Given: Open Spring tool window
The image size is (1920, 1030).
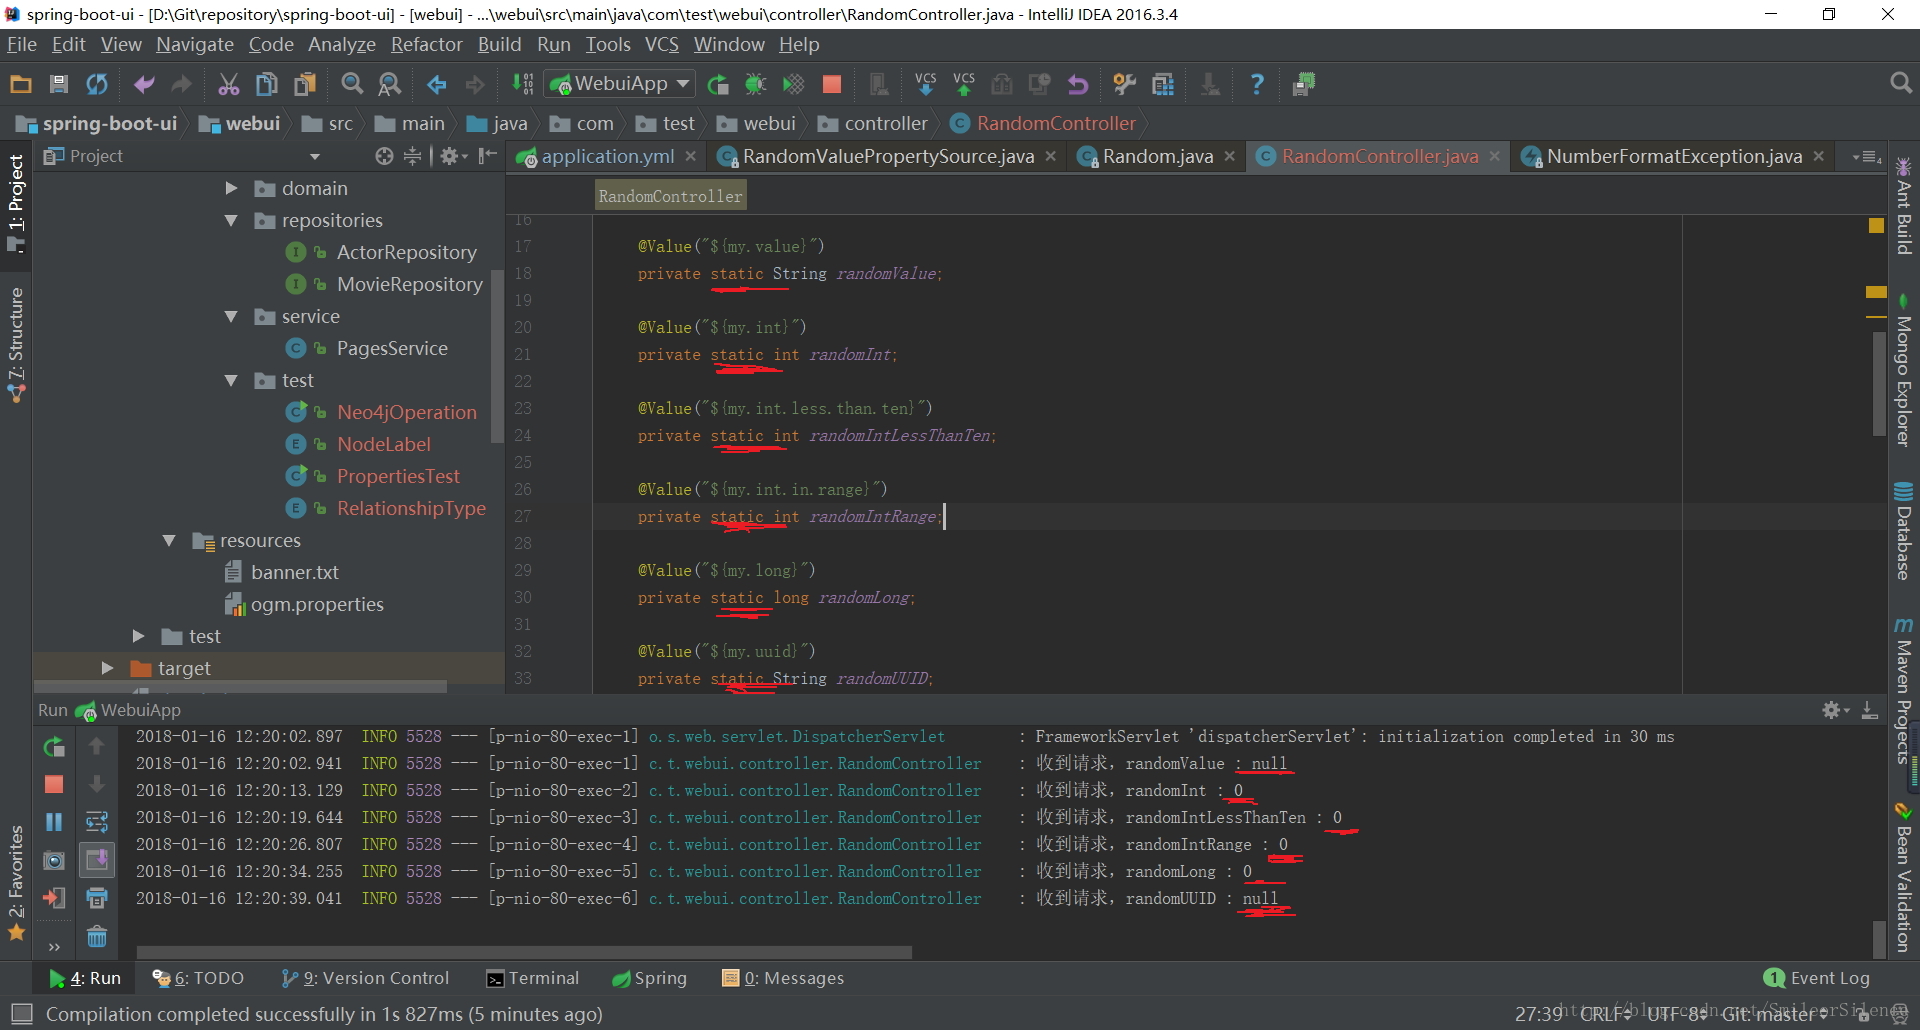Looking at the screenshot, I should tap(649, 978).
